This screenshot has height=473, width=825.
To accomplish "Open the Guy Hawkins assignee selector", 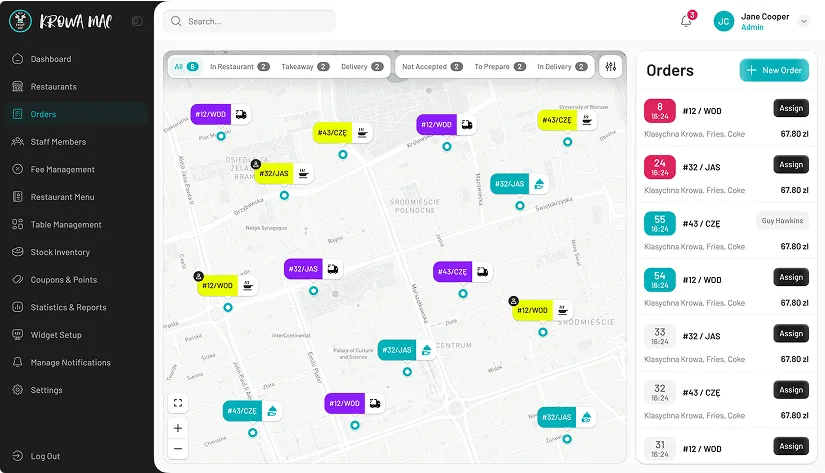I will [782, 221].
